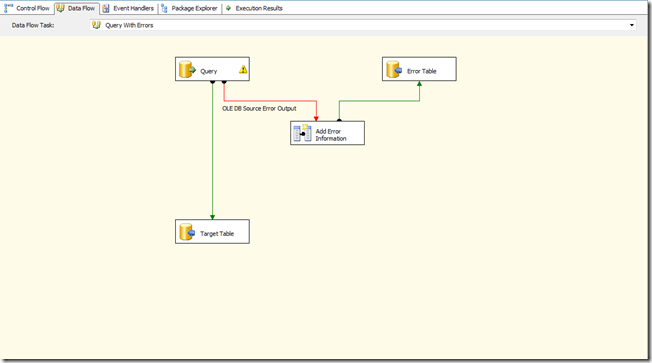This screenshot has height=363, width=652.
Task: Open the Event Handlers tab
Action: click(x=128, y=8)
